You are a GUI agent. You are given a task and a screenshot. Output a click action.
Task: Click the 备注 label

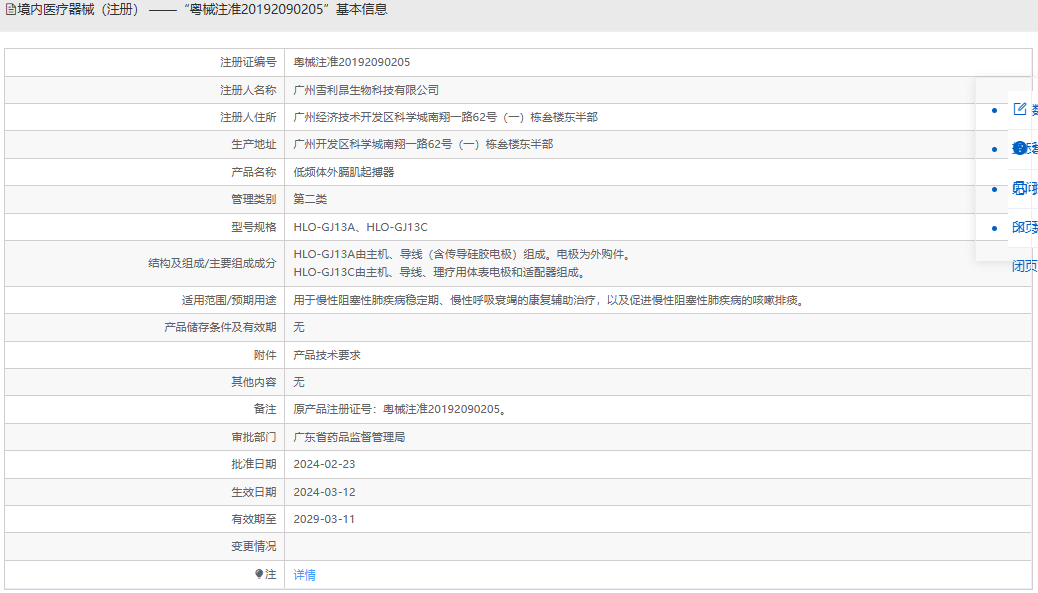coord(265,410)
